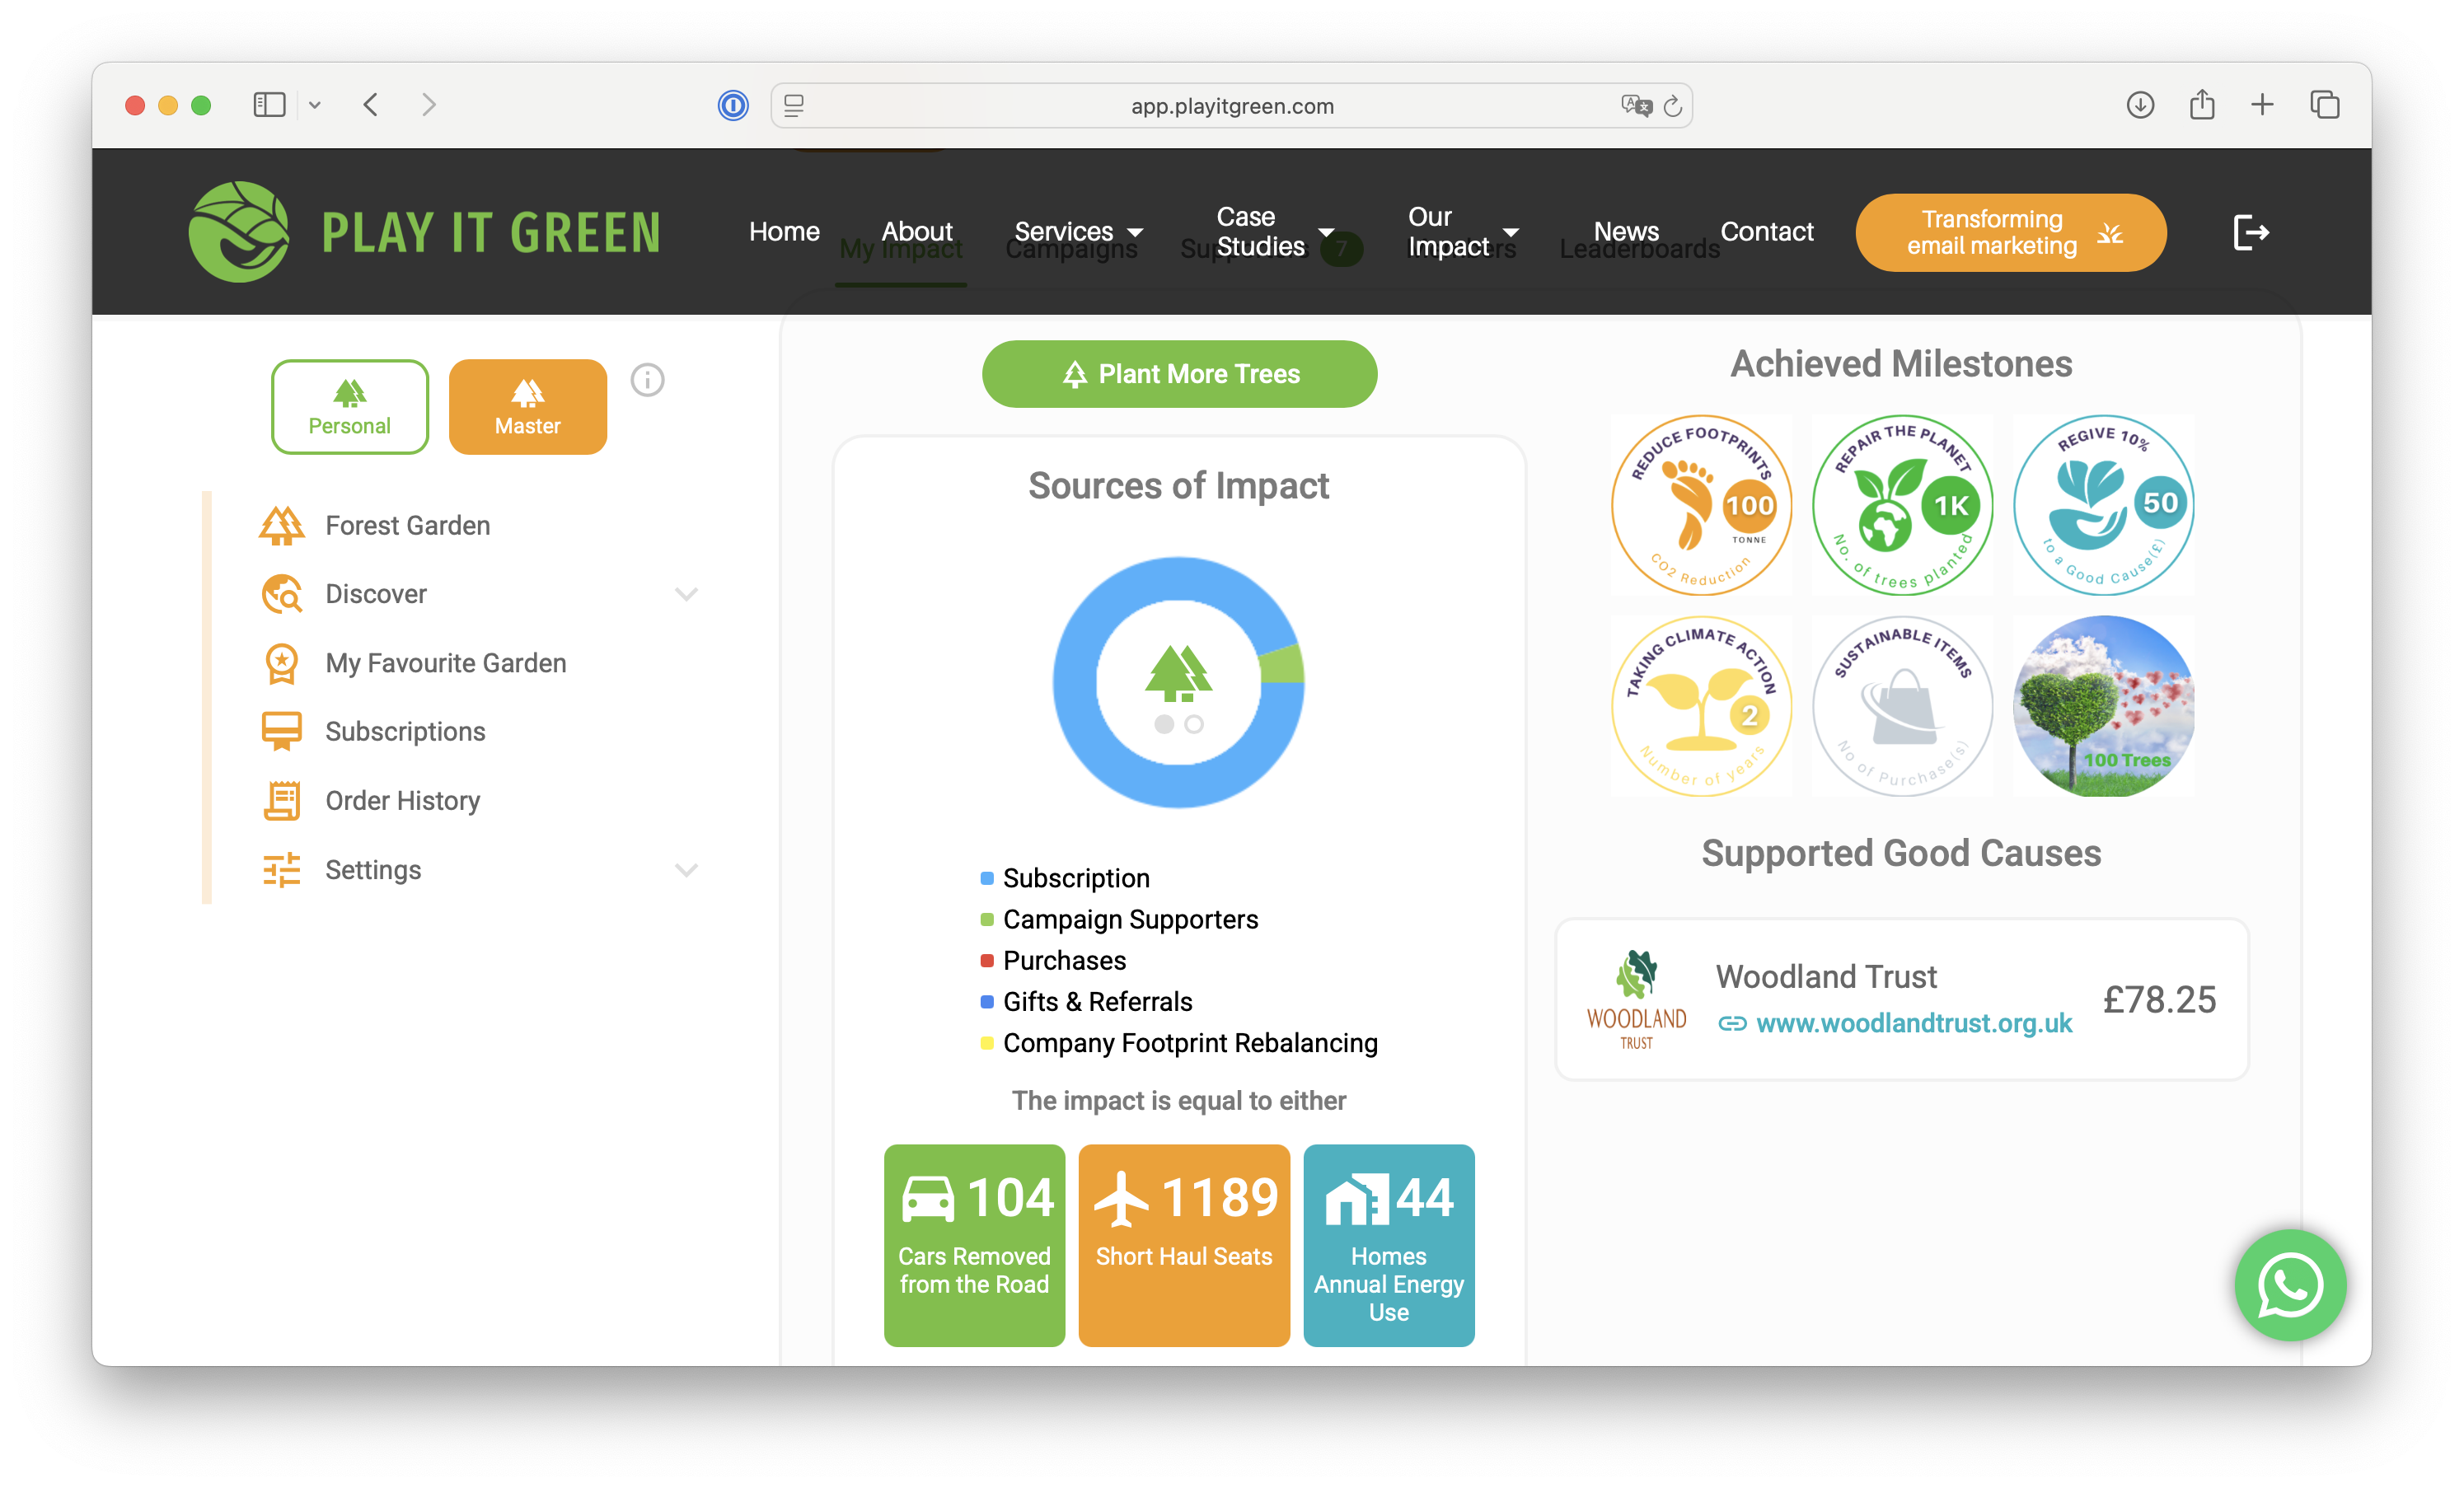Image resolution: width=2464 pixels, height=1488 pixels.
Task: Click the Transforming email marketing banner
Action: coord(2009,232)
